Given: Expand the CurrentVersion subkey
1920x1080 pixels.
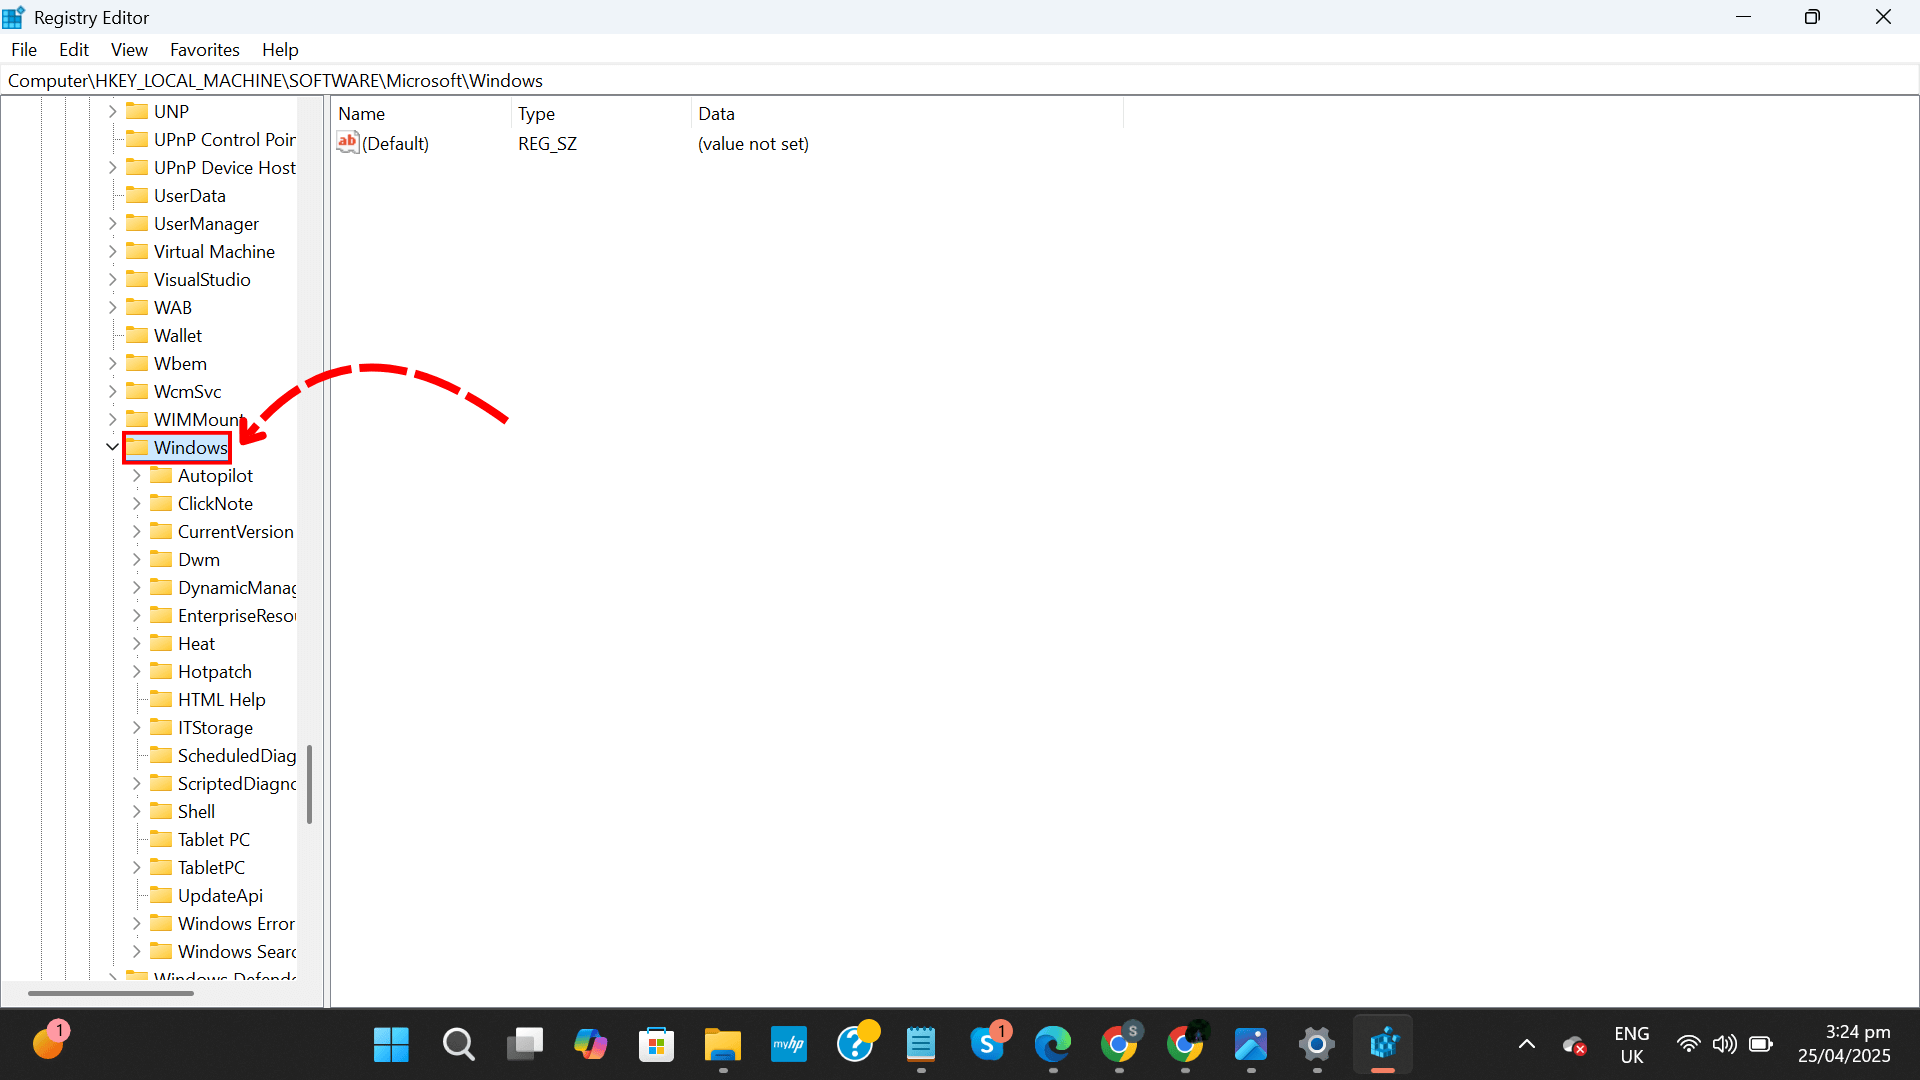Looking at the screenshot, I should pos(137,531).
